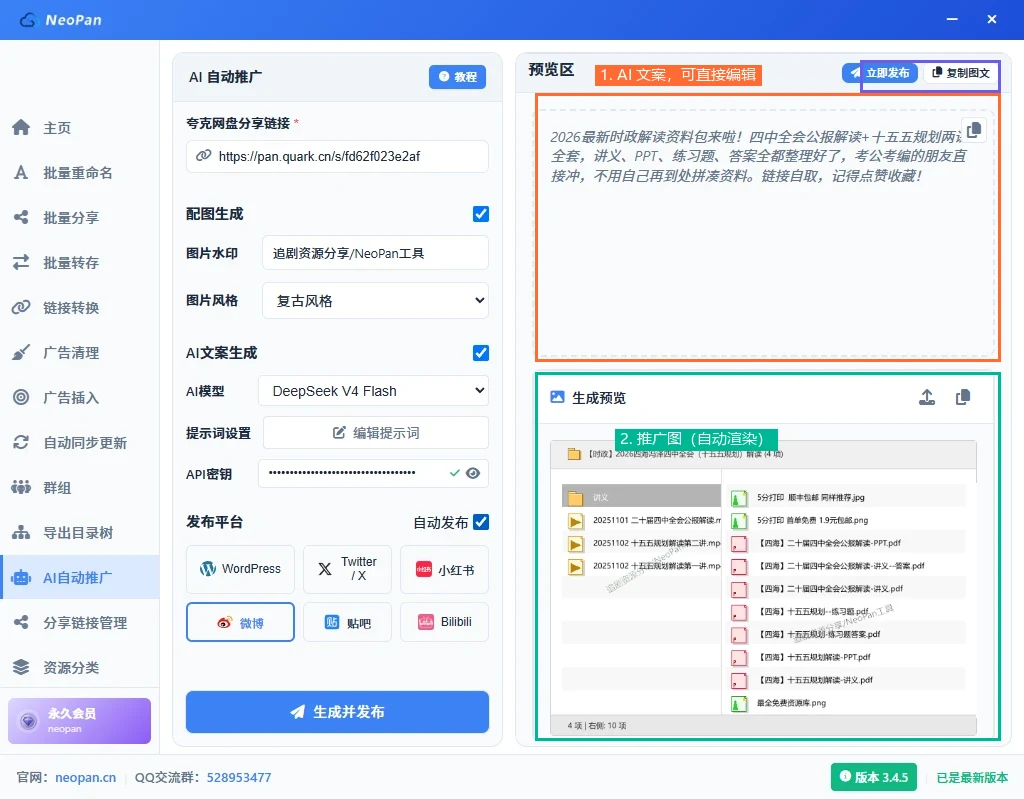Open 广告清理 sidebar entry
Screen dimensions: 1024x799
coord(80,353)
